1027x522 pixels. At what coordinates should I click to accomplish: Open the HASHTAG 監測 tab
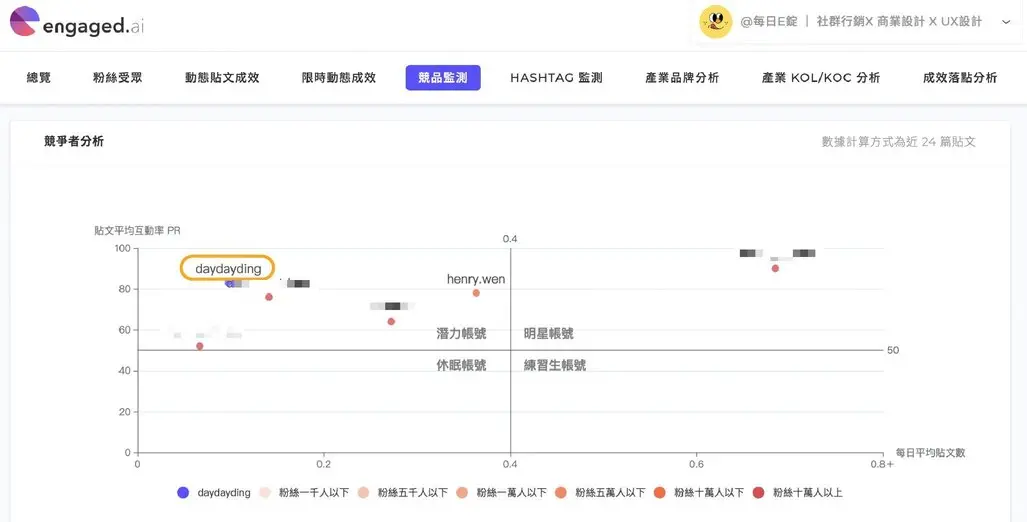coord(556,78)
